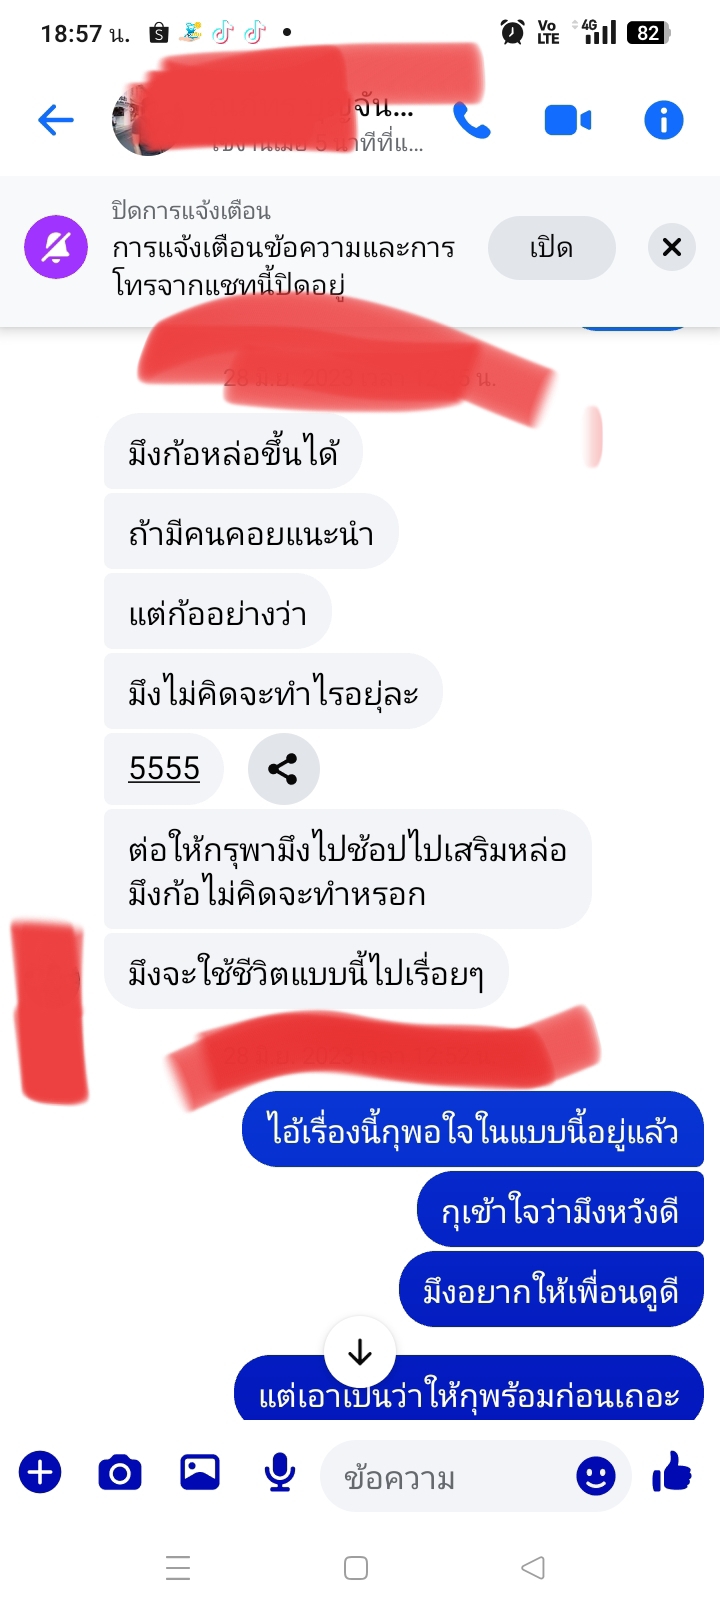This screenshot has width=720, height=1612.
Task: Tap the purple muted bell icon
Action: tap(56, 247)
